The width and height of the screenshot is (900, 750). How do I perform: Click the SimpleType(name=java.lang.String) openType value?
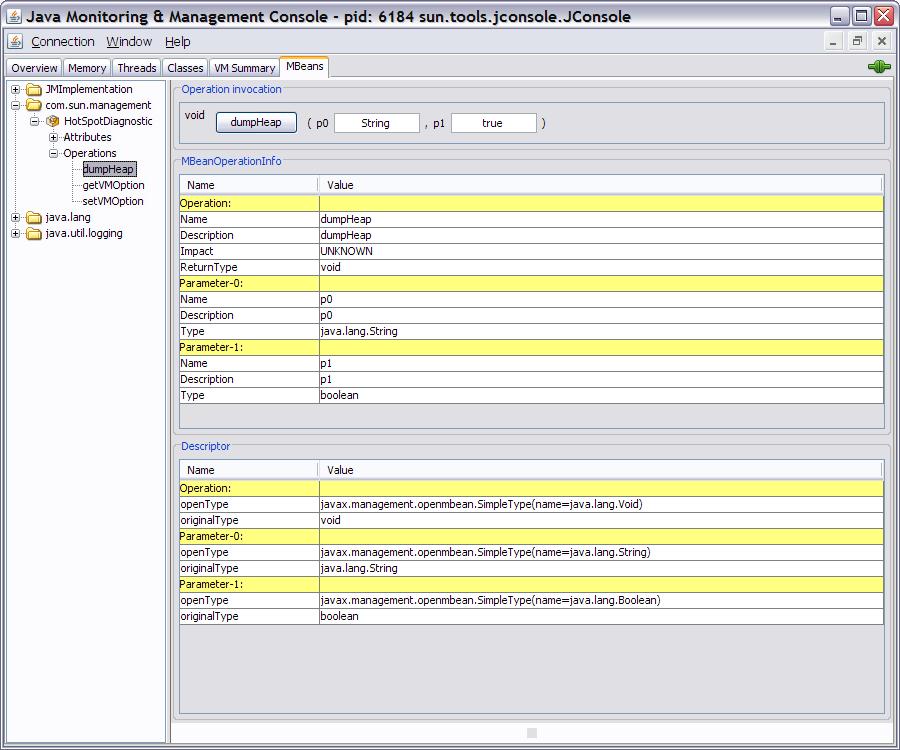click(x=601, y=552)
